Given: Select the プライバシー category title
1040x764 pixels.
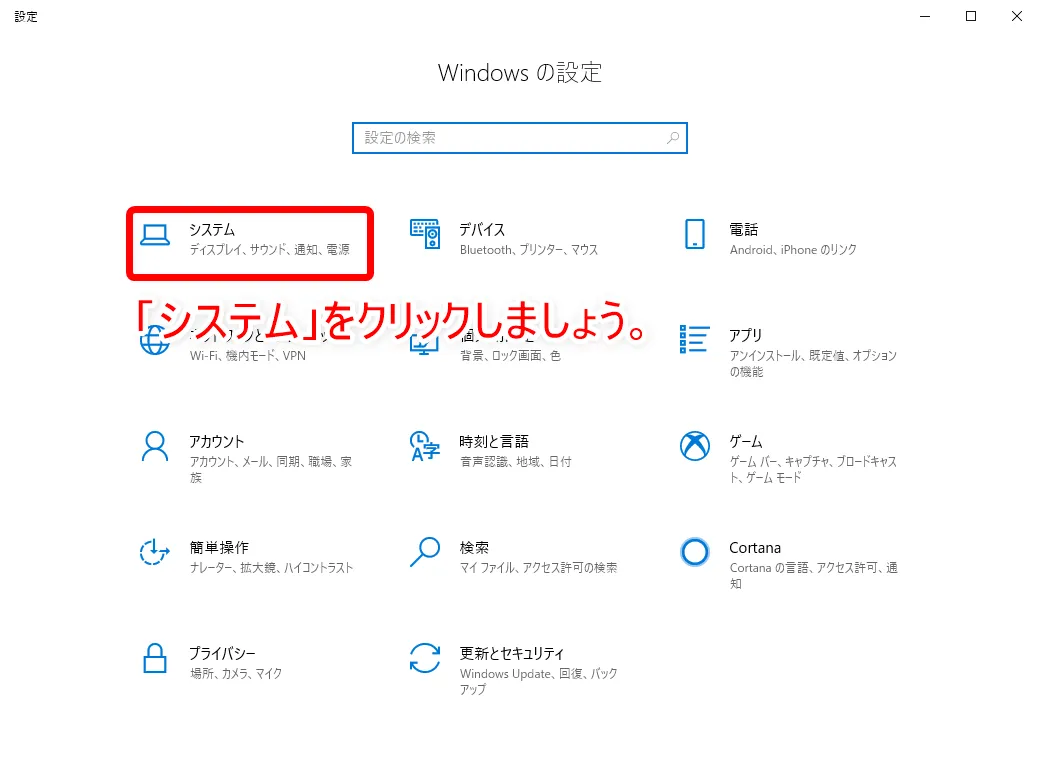Looking at the screenshot, I should pyautogui.click(x=222, y=654).
